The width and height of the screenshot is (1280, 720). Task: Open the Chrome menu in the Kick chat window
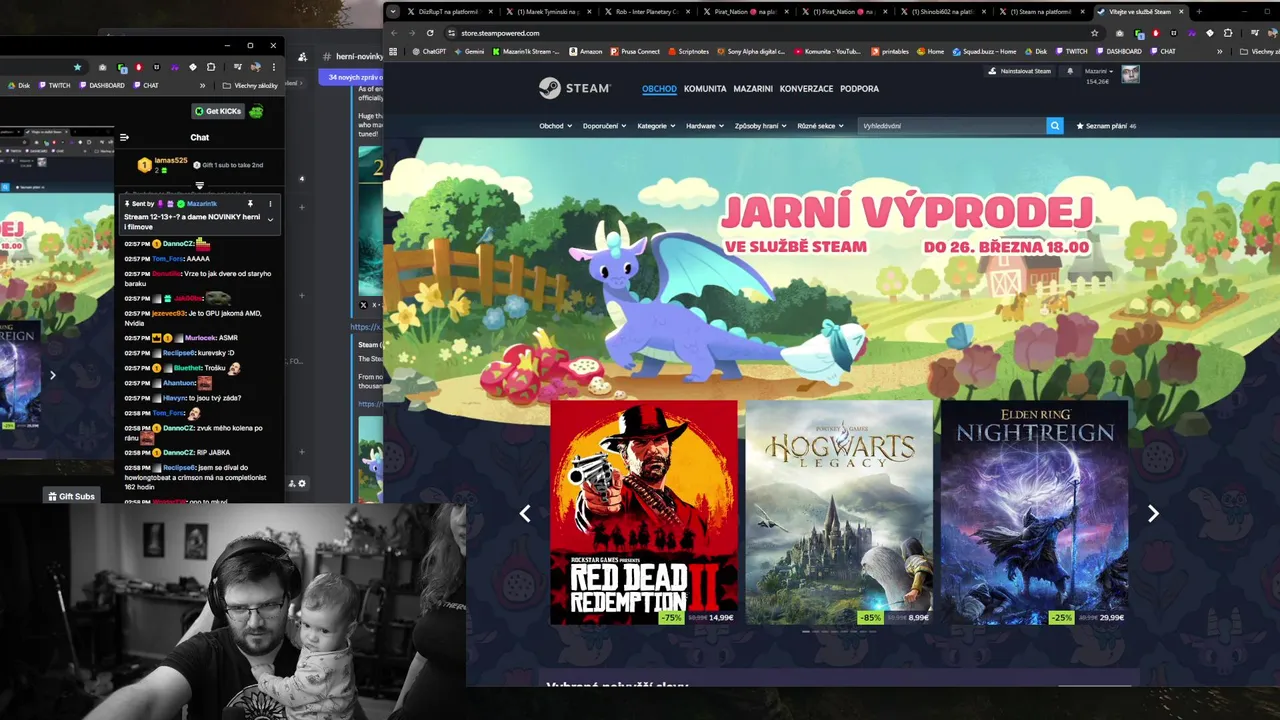point(274,67)
